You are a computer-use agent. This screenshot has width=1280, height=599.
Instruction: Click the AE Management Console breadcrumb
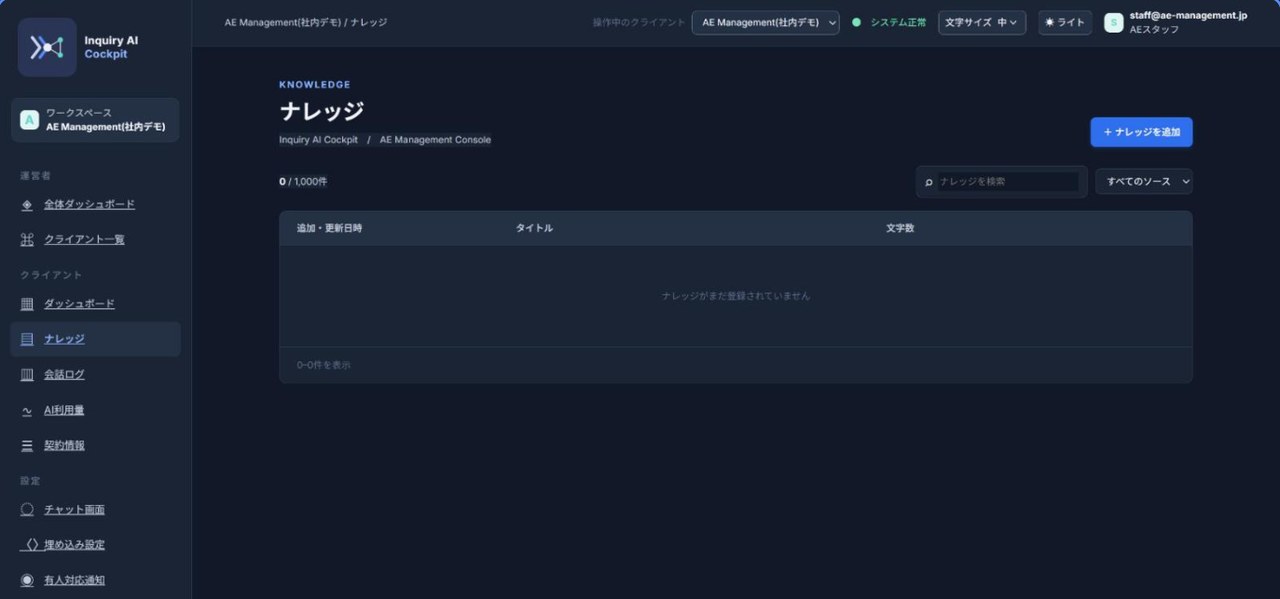[x=435, y=140]
